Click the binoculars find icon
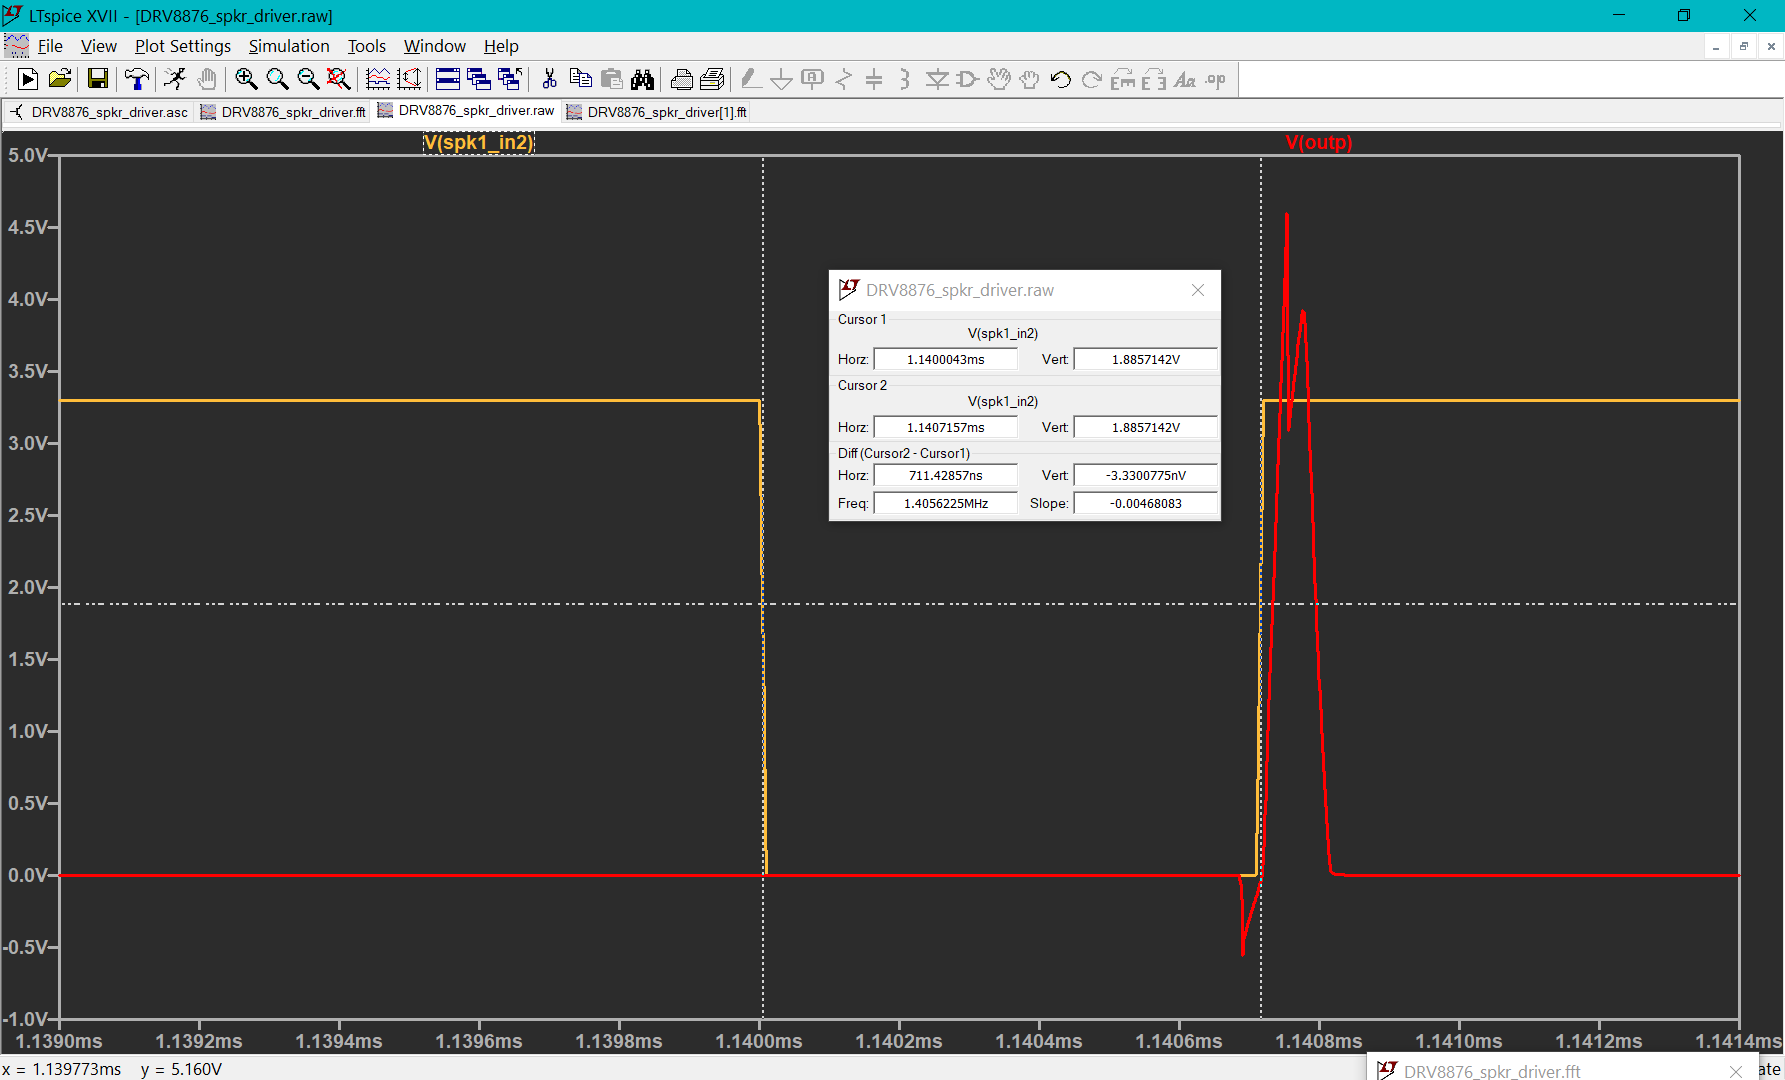 pyautogui.click(x=642, y=79)
